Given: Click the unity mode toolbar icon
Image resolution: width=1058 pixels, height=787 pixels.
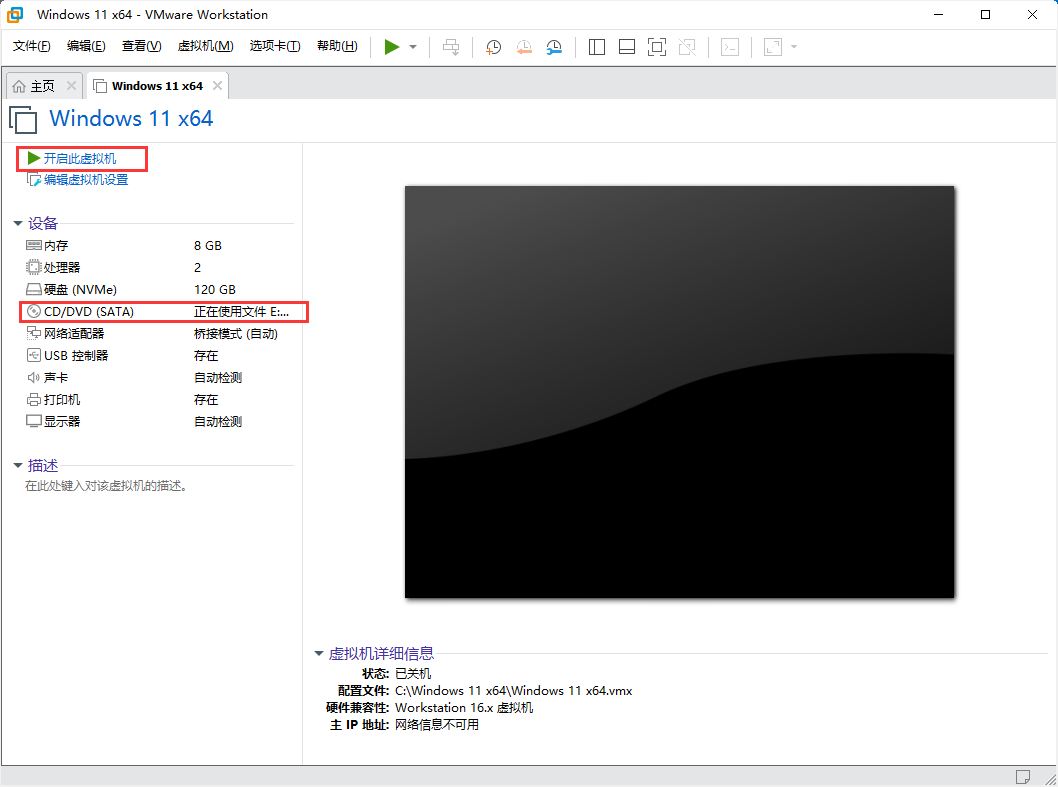Looking at the screenshot, I should (687, 47).
